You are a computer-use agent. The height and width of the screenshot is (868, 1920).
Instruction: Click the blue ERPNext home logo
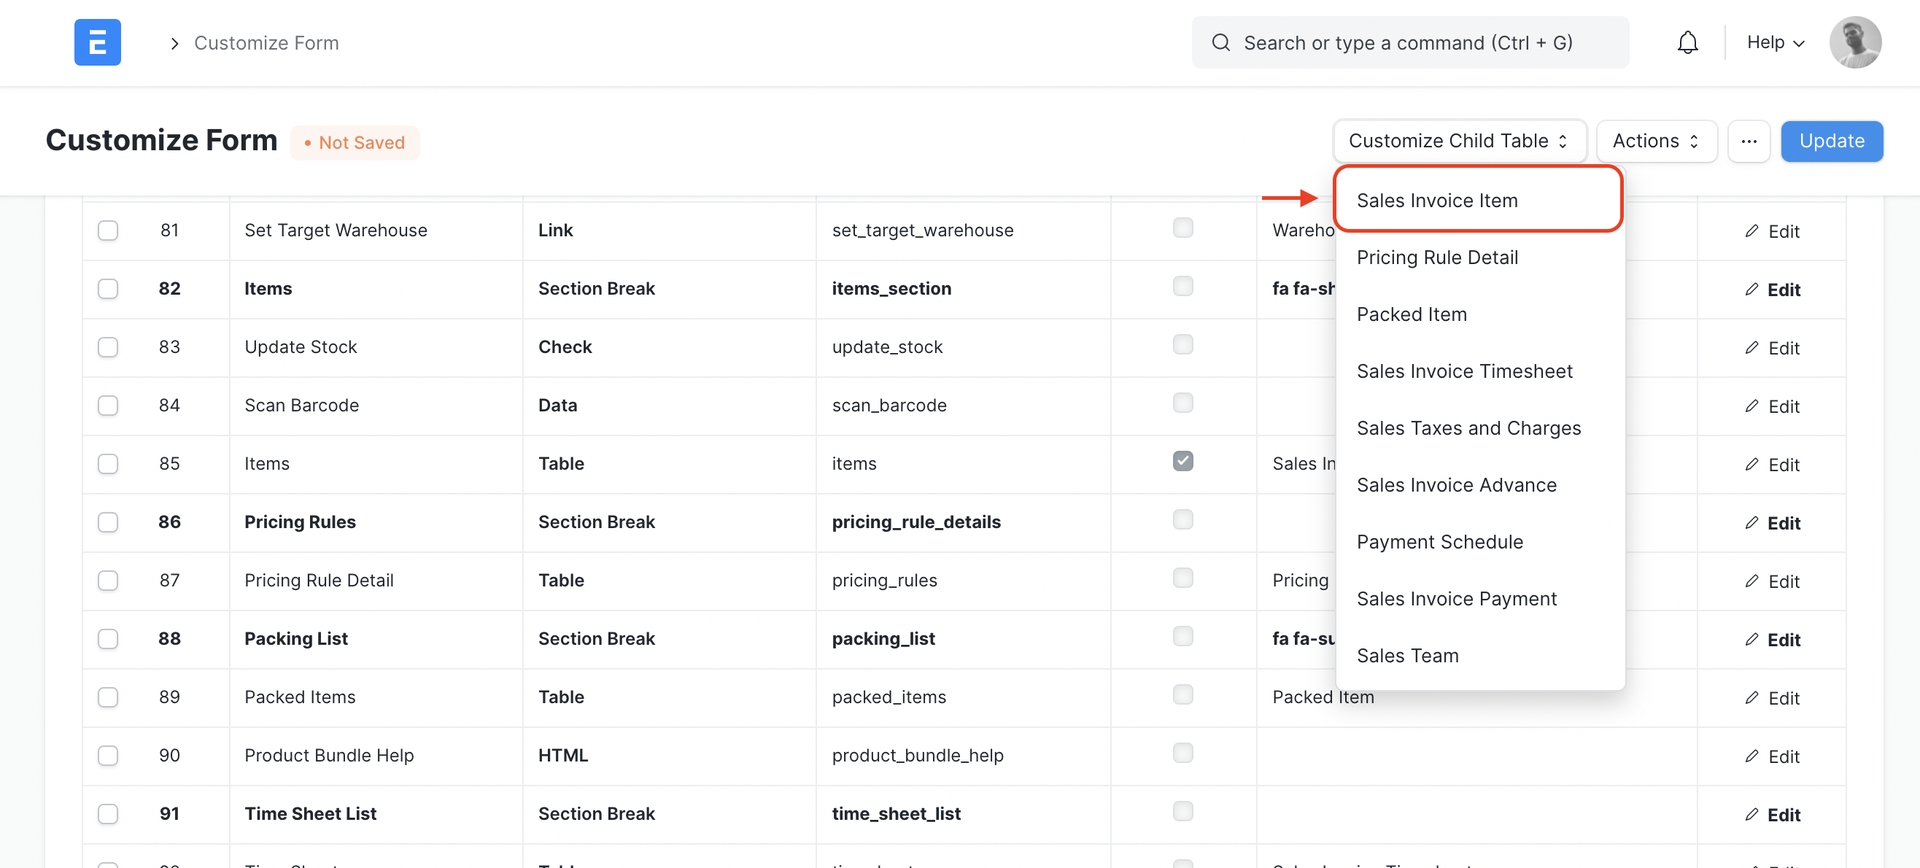pyautogui.click(x=97, y=42)
